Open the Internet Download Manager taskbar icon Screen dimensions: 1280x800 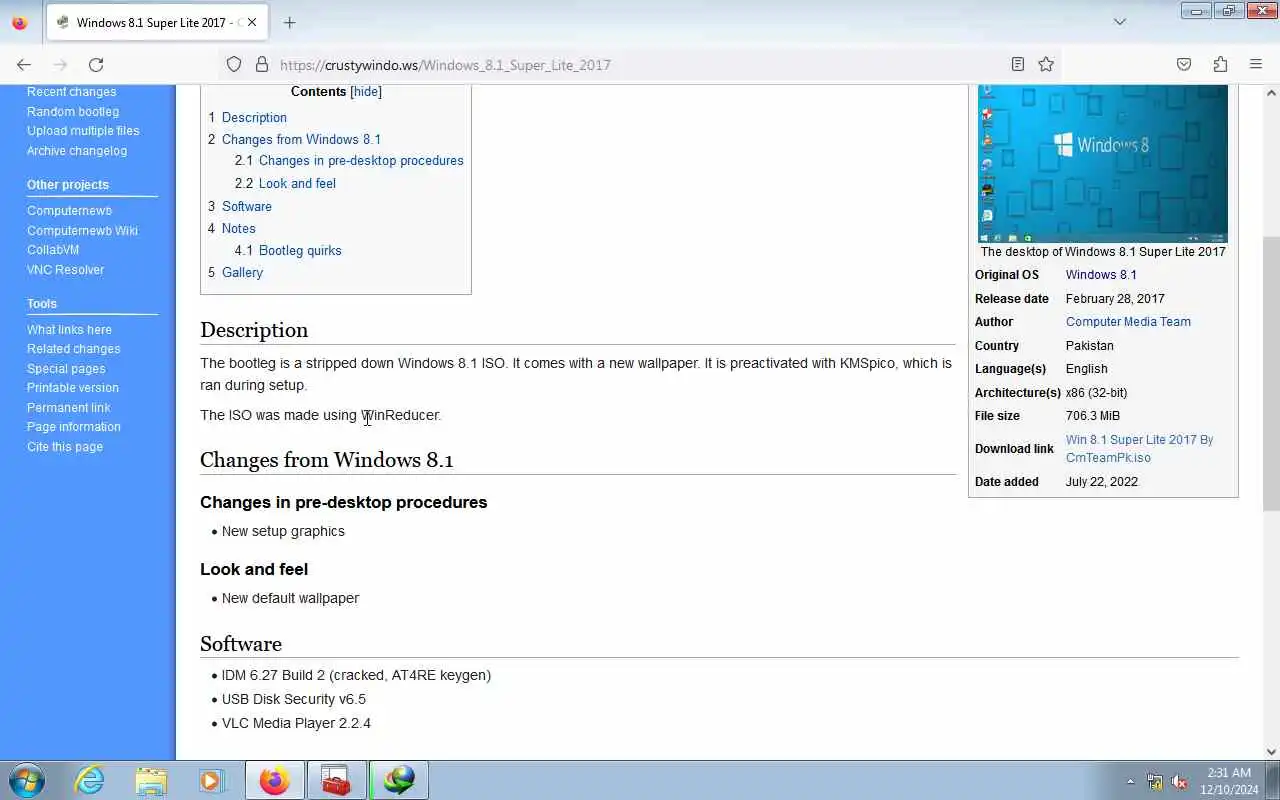(399, 780)
